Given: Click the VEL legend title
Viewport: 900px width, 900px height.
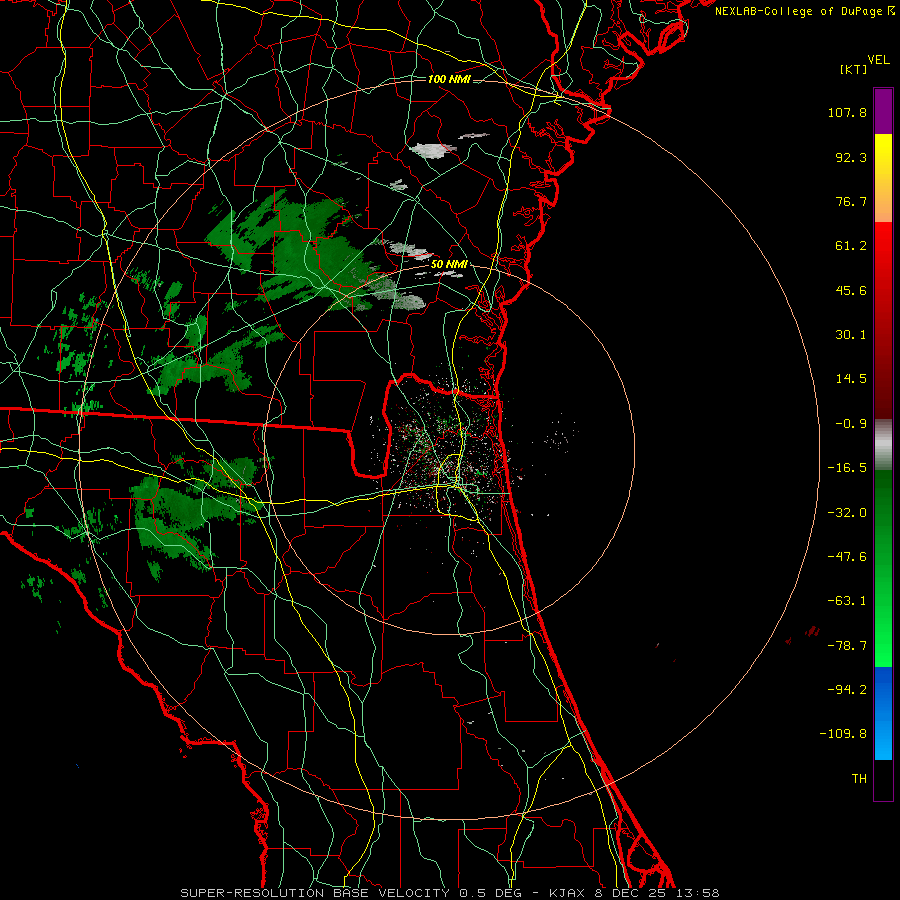Looking at the screenshot, I should [x=879, y=60].
